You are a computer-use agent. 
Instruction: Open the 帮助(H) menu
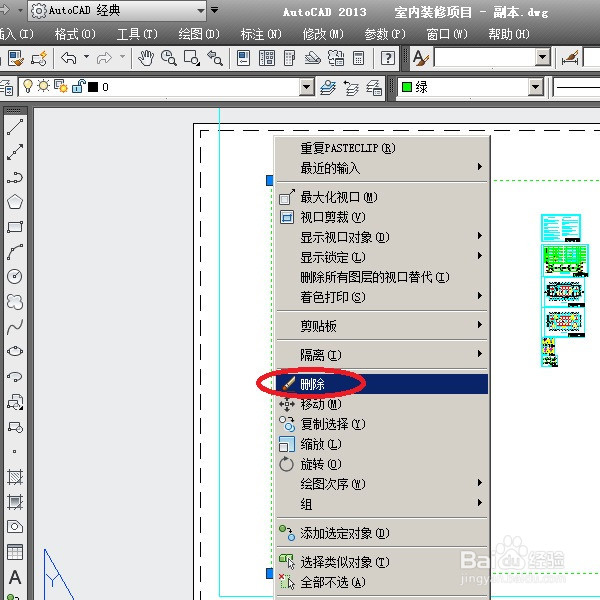509,34
